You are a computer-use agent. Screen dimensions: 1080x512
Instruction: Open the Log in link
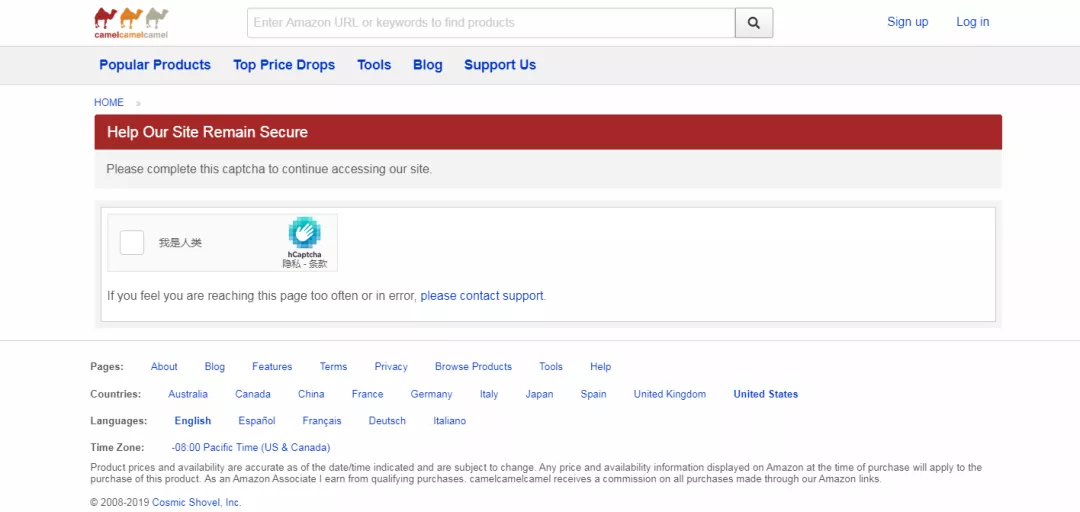[x=973, y=22]
